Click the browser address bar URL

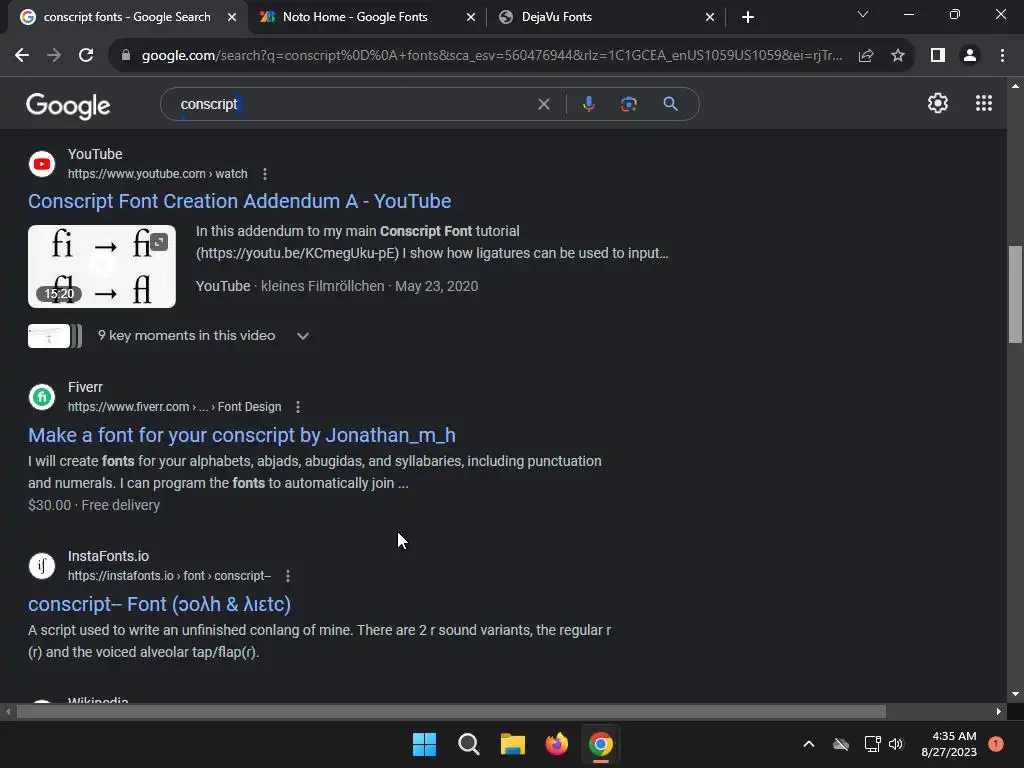491,56
